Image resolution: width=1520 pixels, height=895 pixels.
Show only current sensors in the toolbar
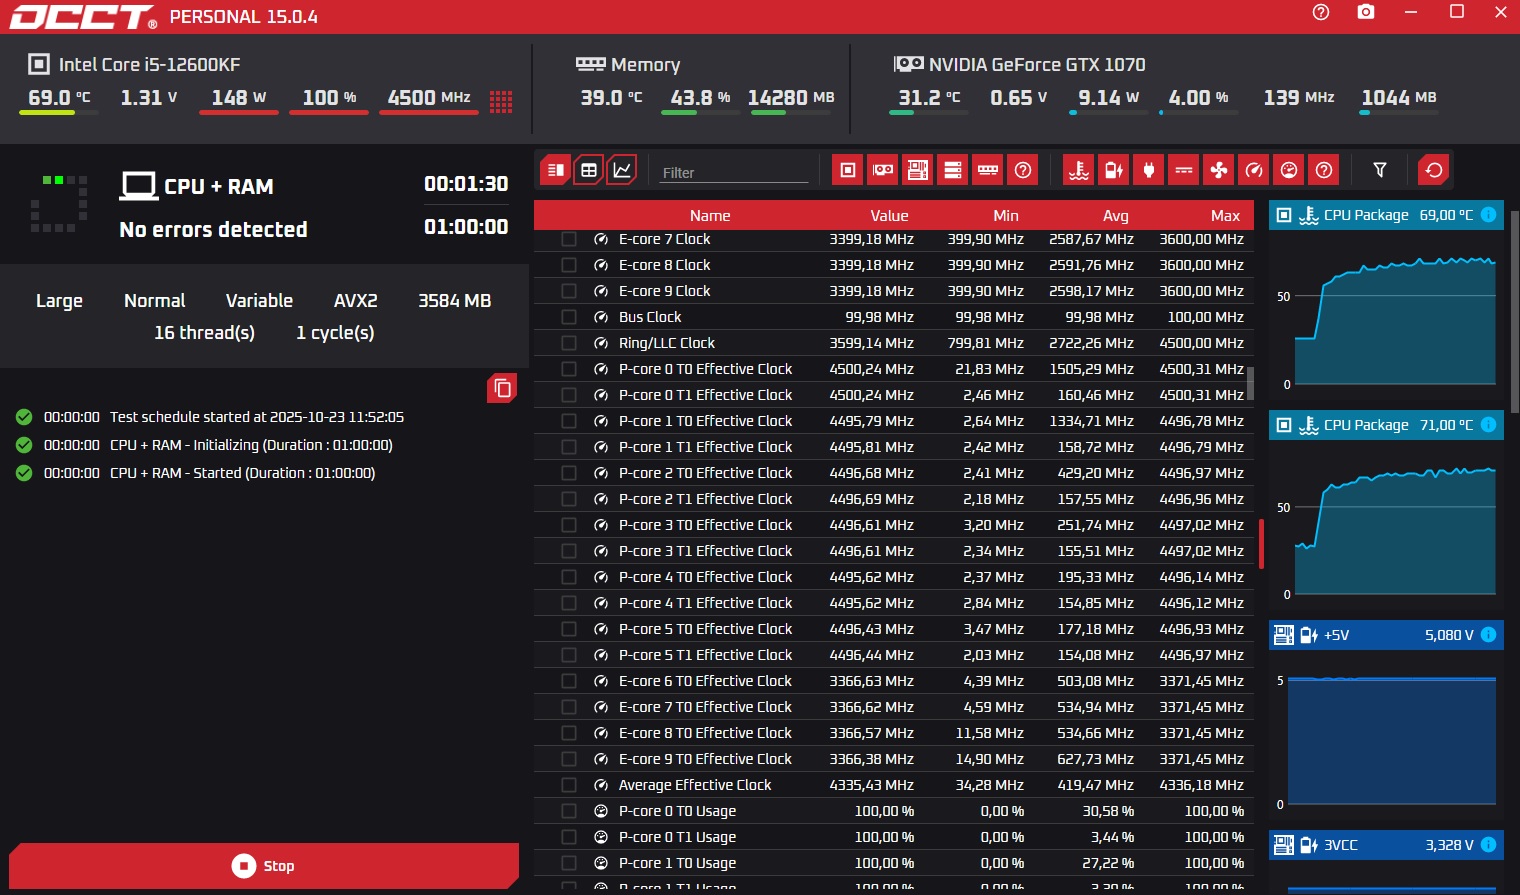click(x=1184, y=170)
